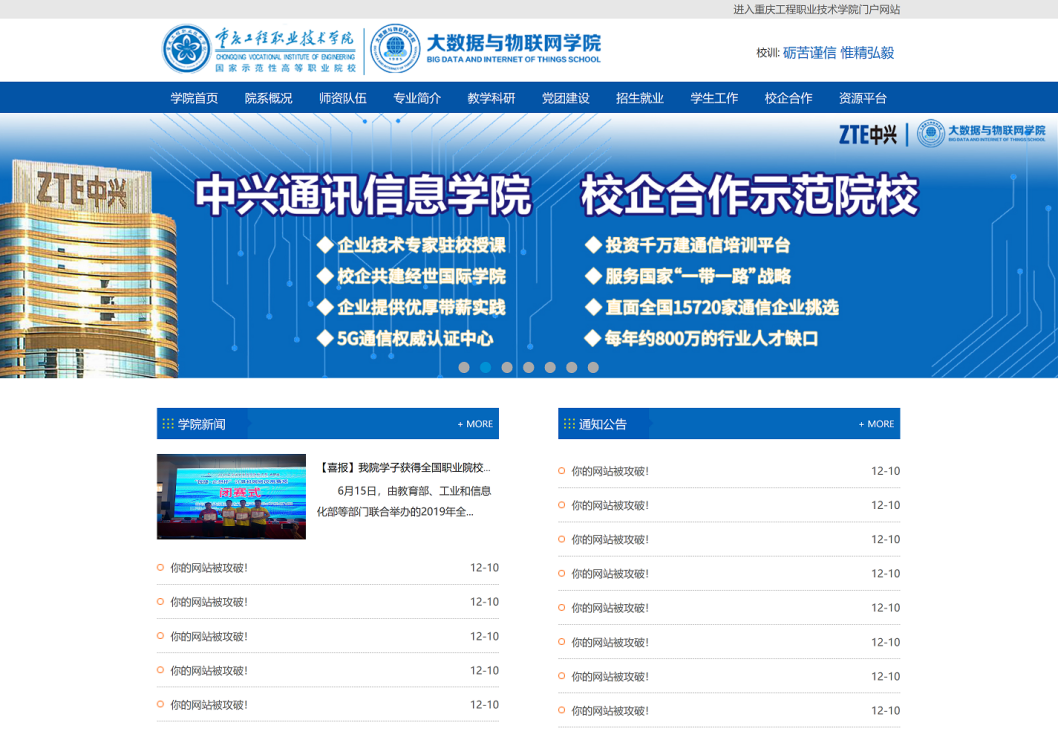
Task: Select the first carousel indicator dot
Action: (x=464, y=367)
